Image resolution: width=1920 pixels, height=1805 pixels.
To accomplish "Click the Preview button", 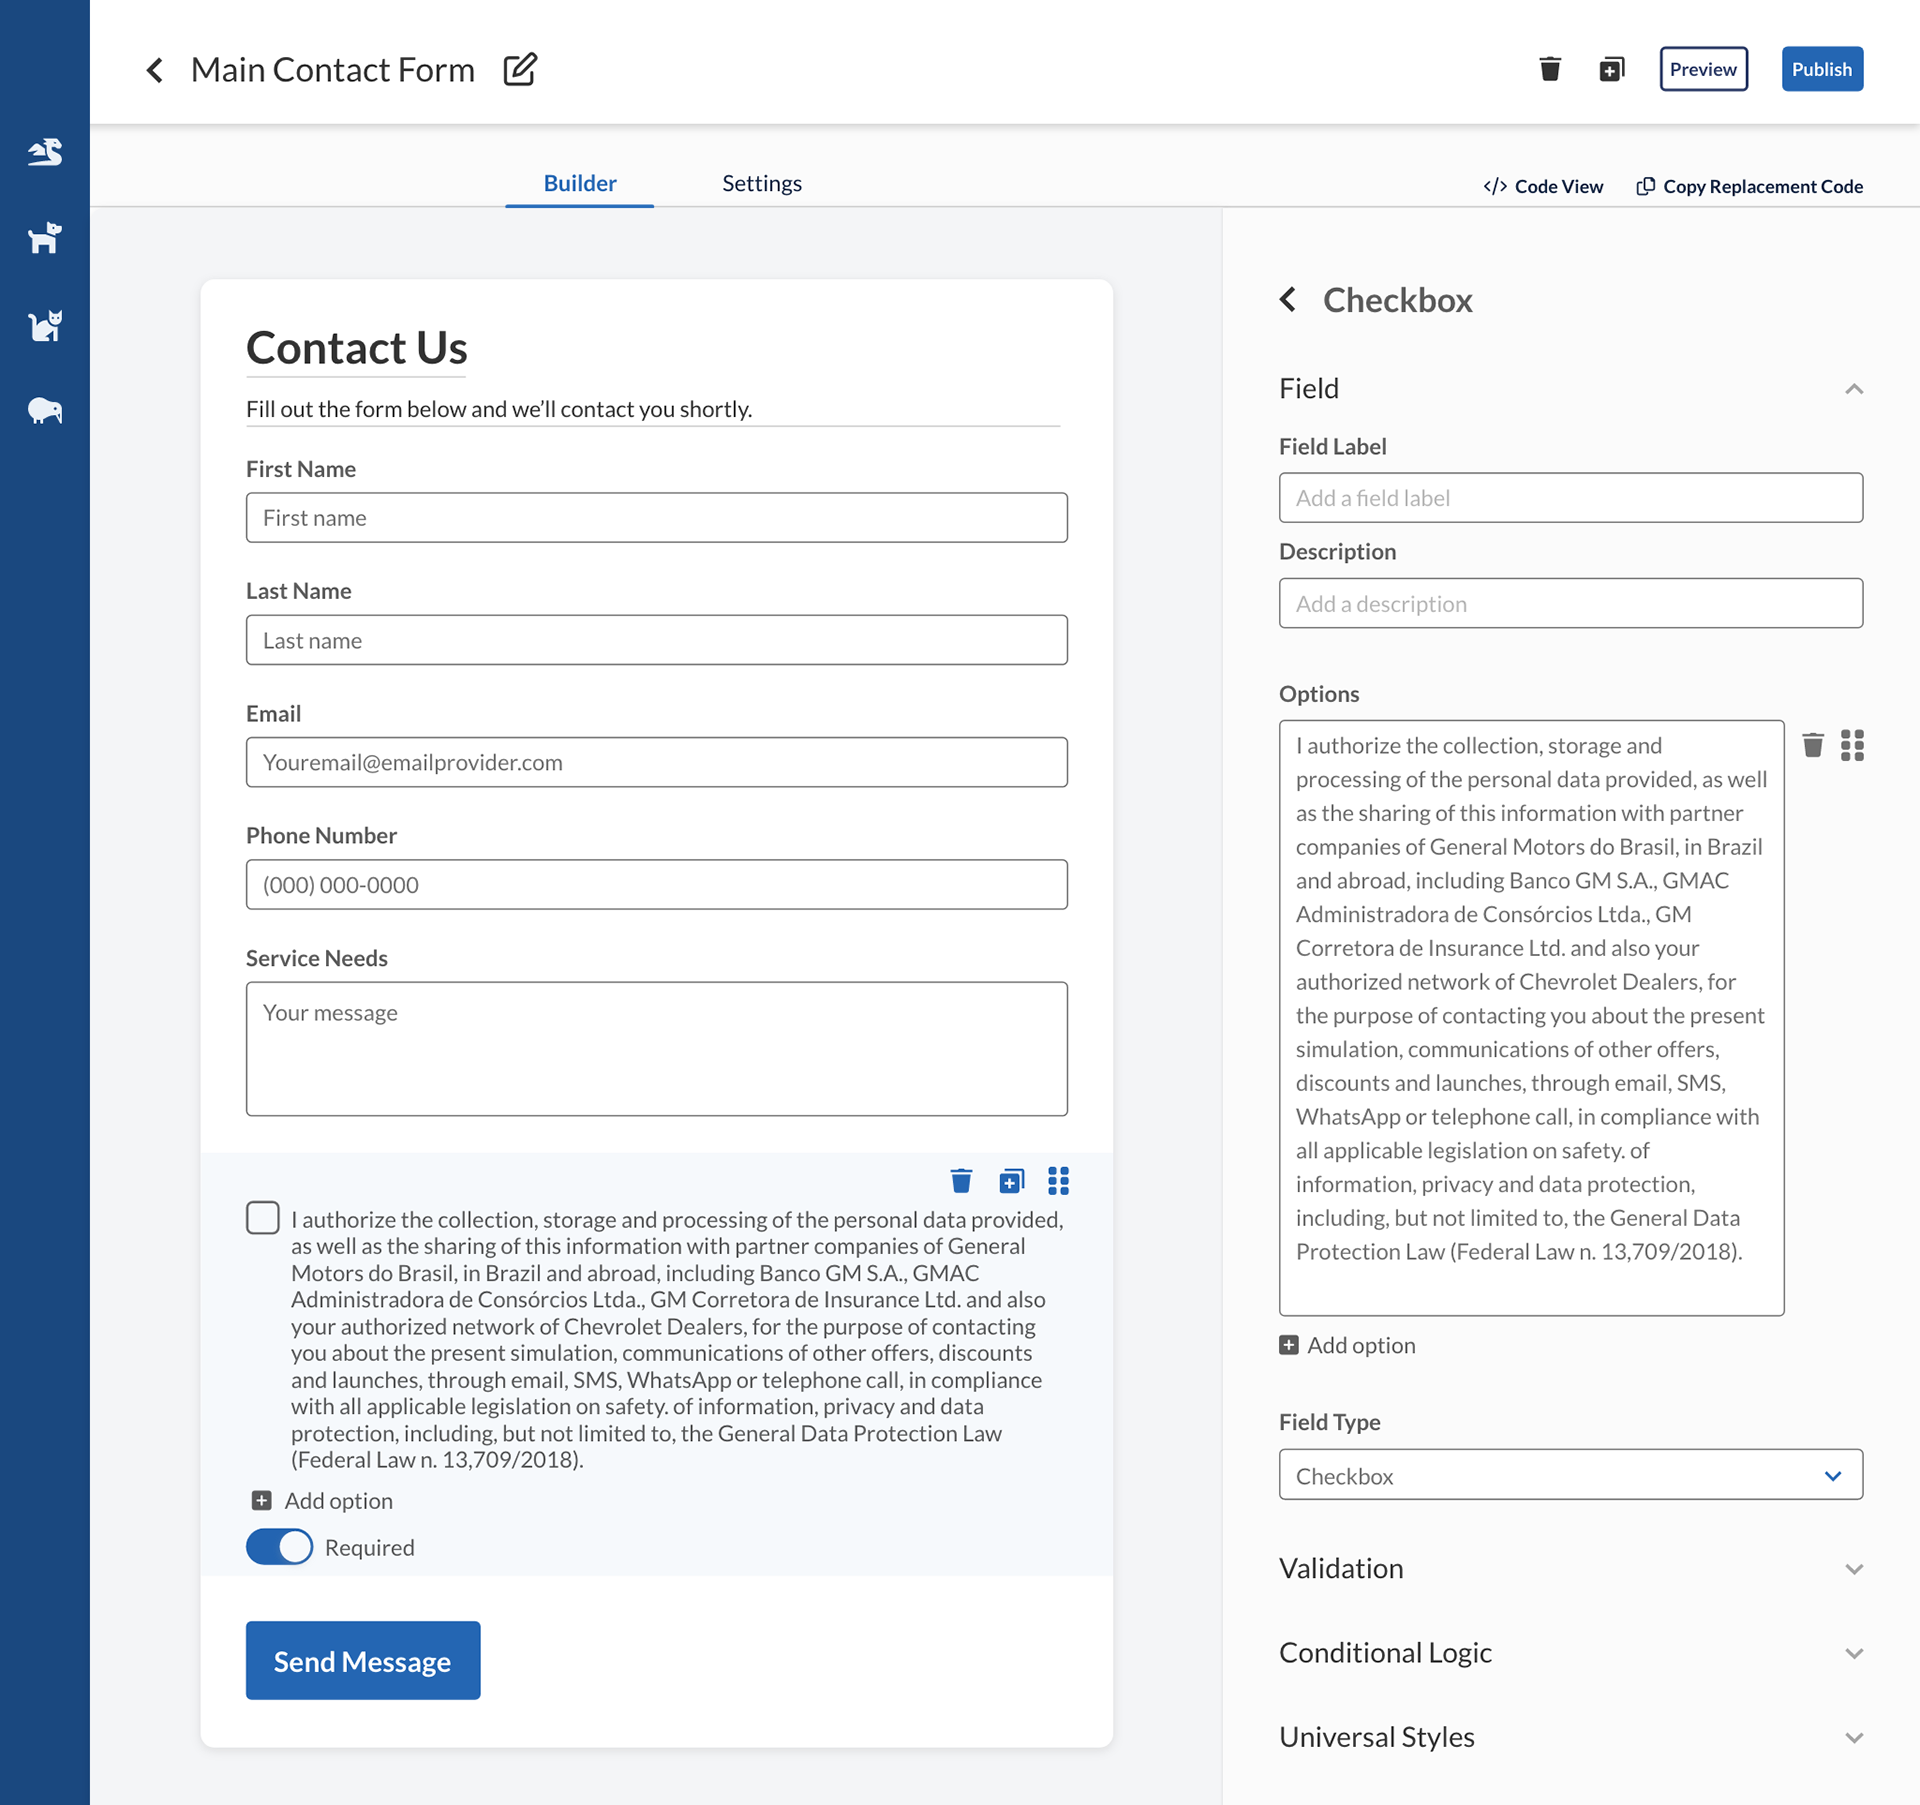I will [x=1703, y=69].
